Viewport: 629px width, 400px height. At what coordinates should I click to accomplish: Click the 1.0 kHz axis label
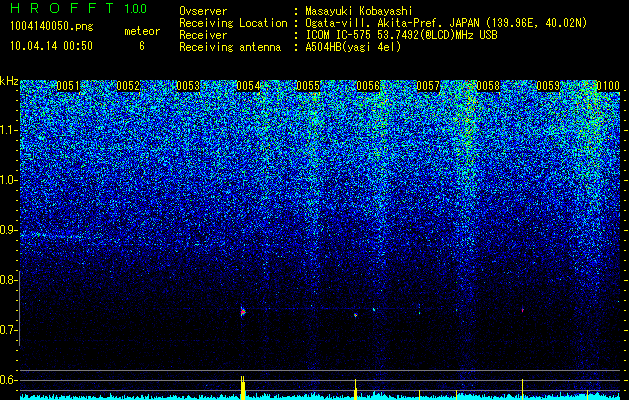pyautogui.click(x=9, y=180)
